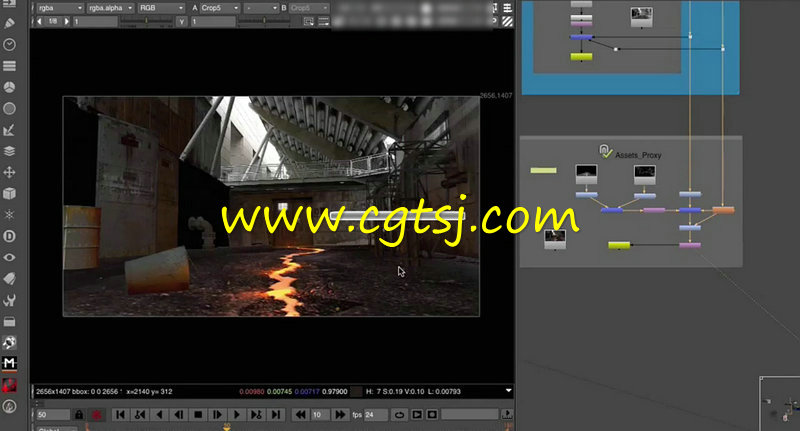Screen dimensions: 800x431
Task: Open the Time nodes menu (clock icon)
Action: 9,44
